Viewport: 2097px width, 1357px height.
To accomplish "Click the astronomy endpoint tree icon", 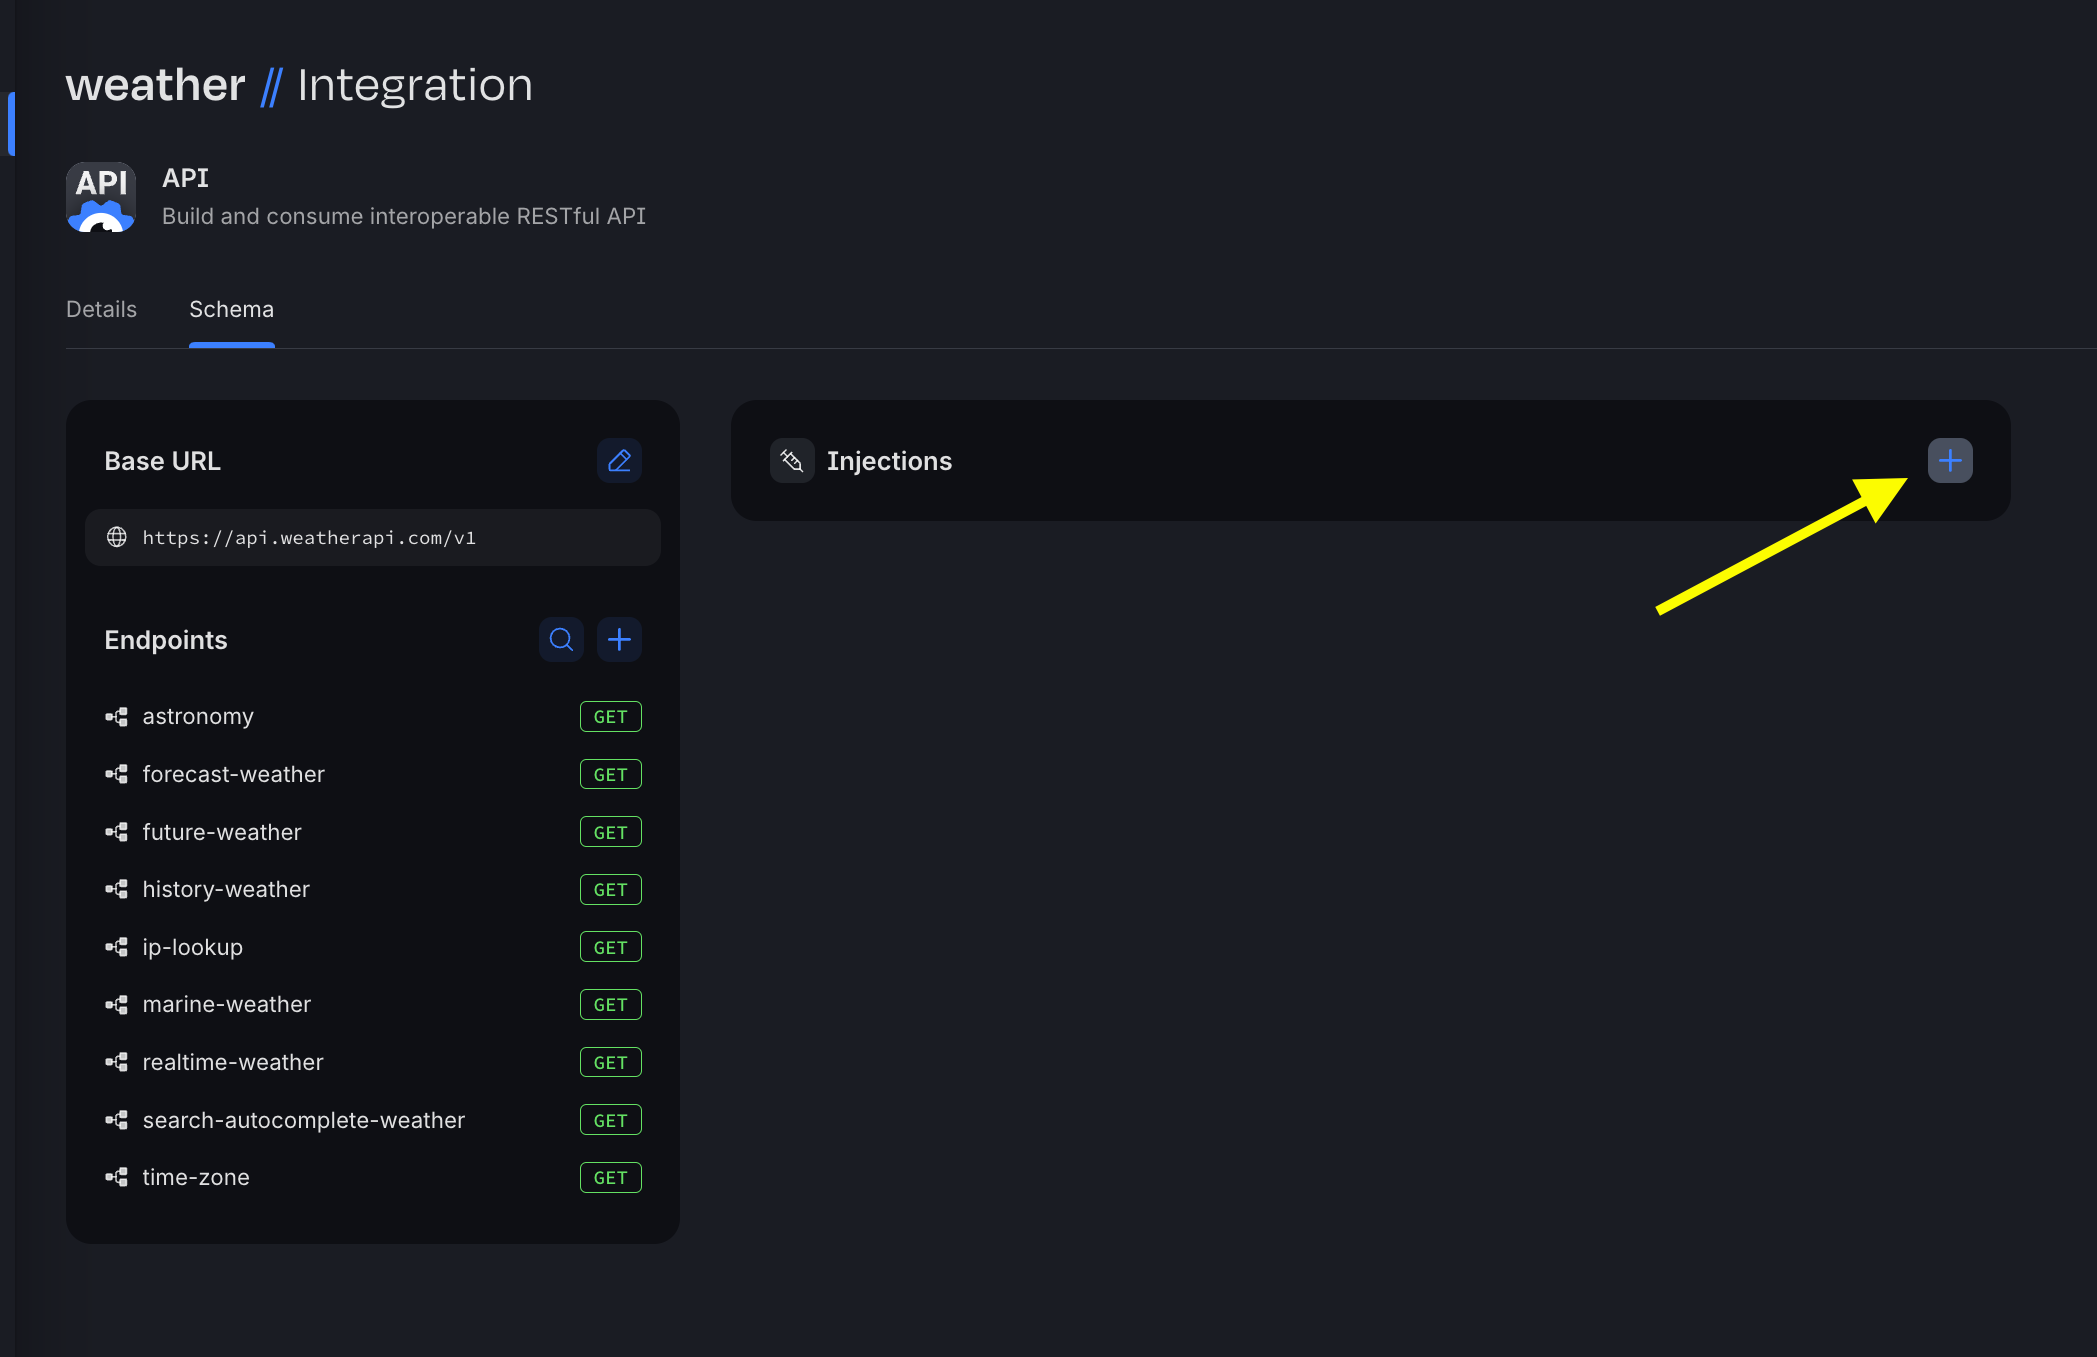I will click(117, 717).
